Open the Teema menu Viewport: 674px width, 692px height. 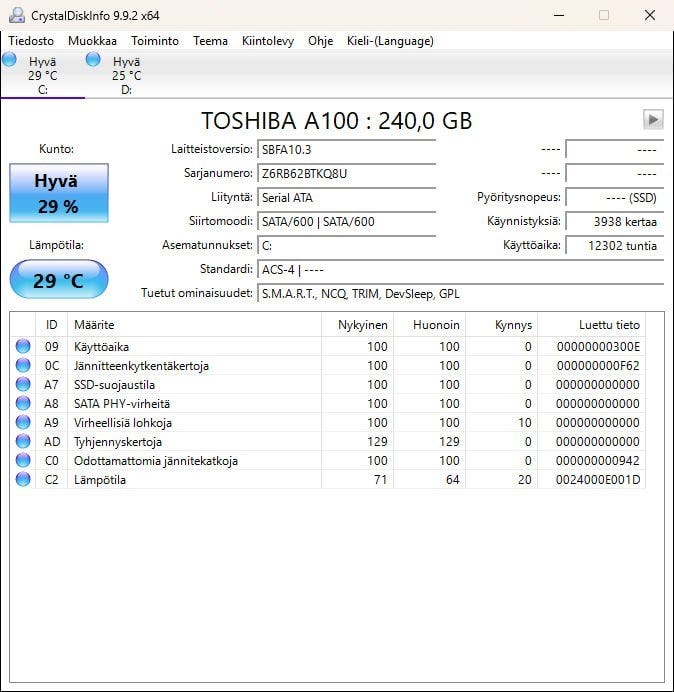pos(211,41)
